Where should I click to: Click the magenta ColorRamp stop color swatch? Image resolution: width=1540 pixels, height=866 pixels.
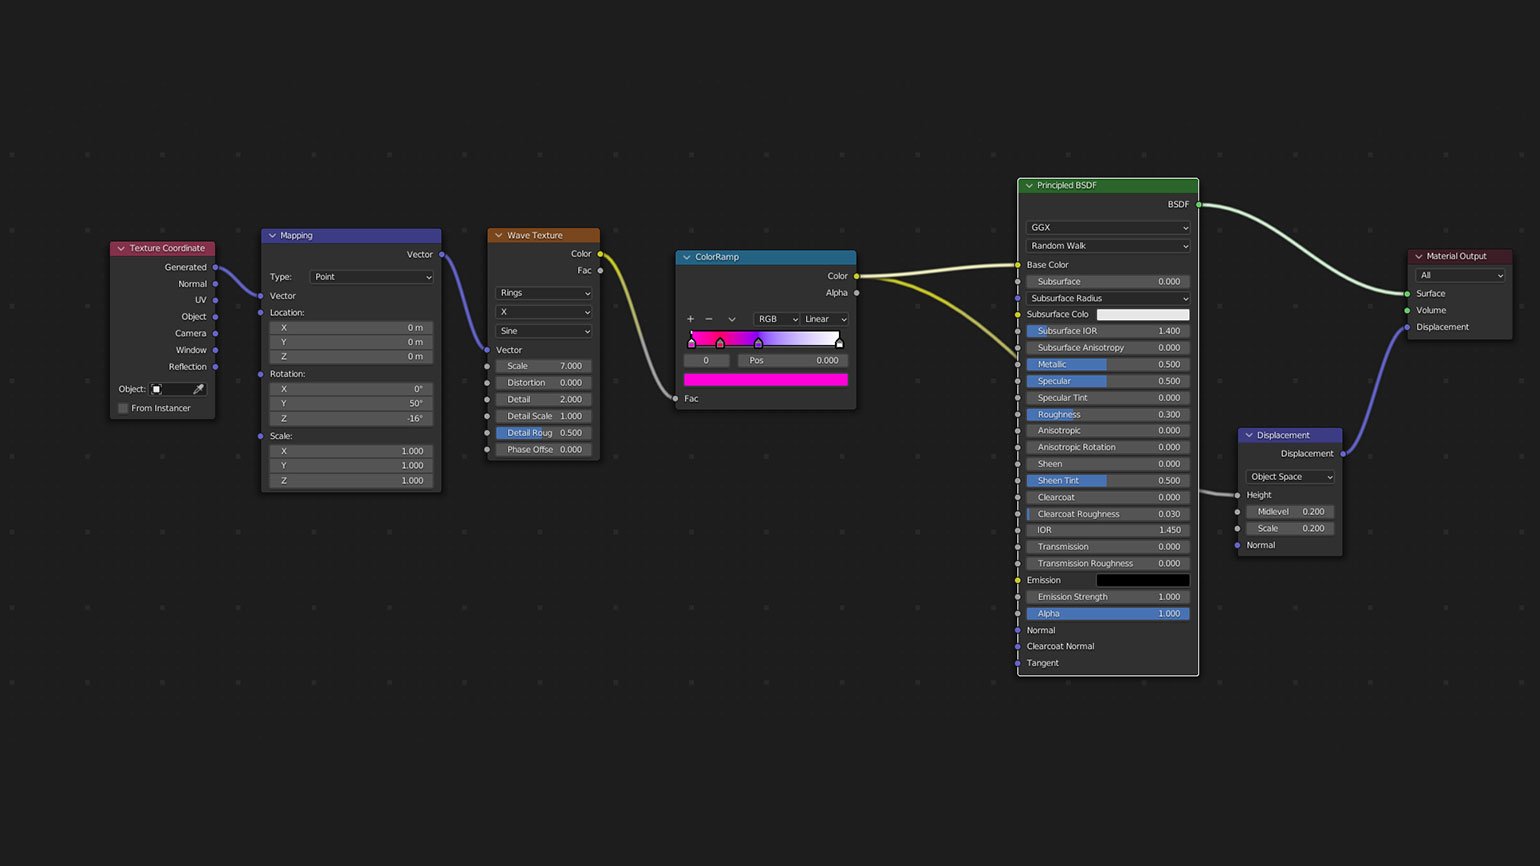click(766, 380)
